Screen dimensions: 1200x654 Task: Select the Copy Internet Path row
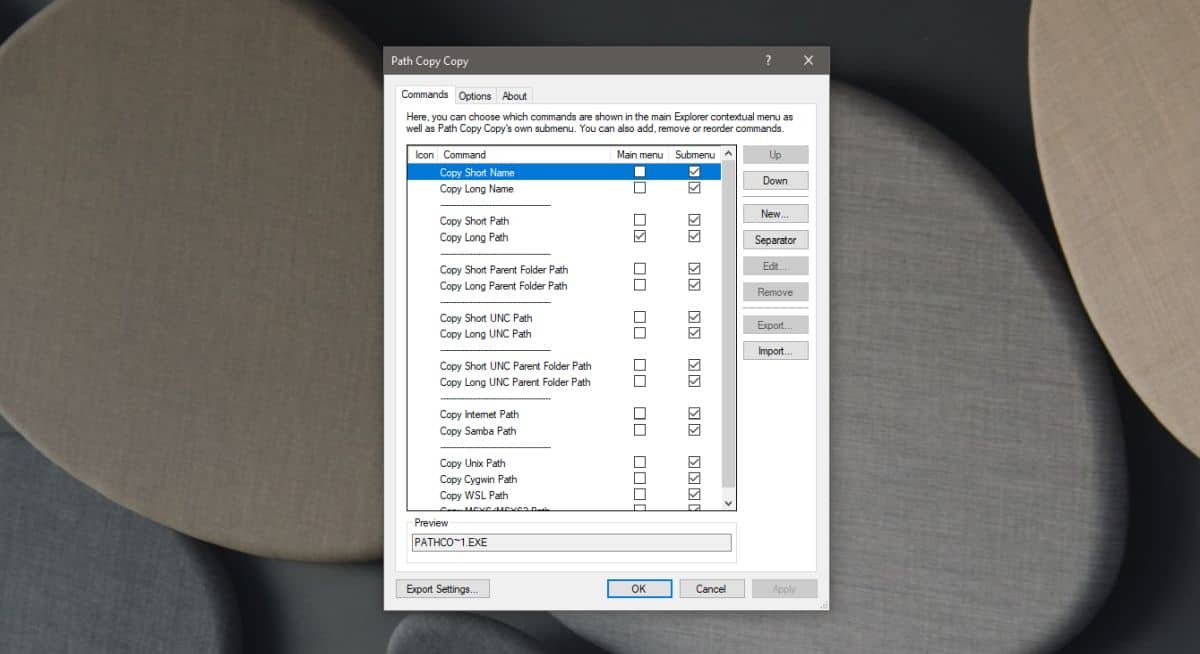563,414
